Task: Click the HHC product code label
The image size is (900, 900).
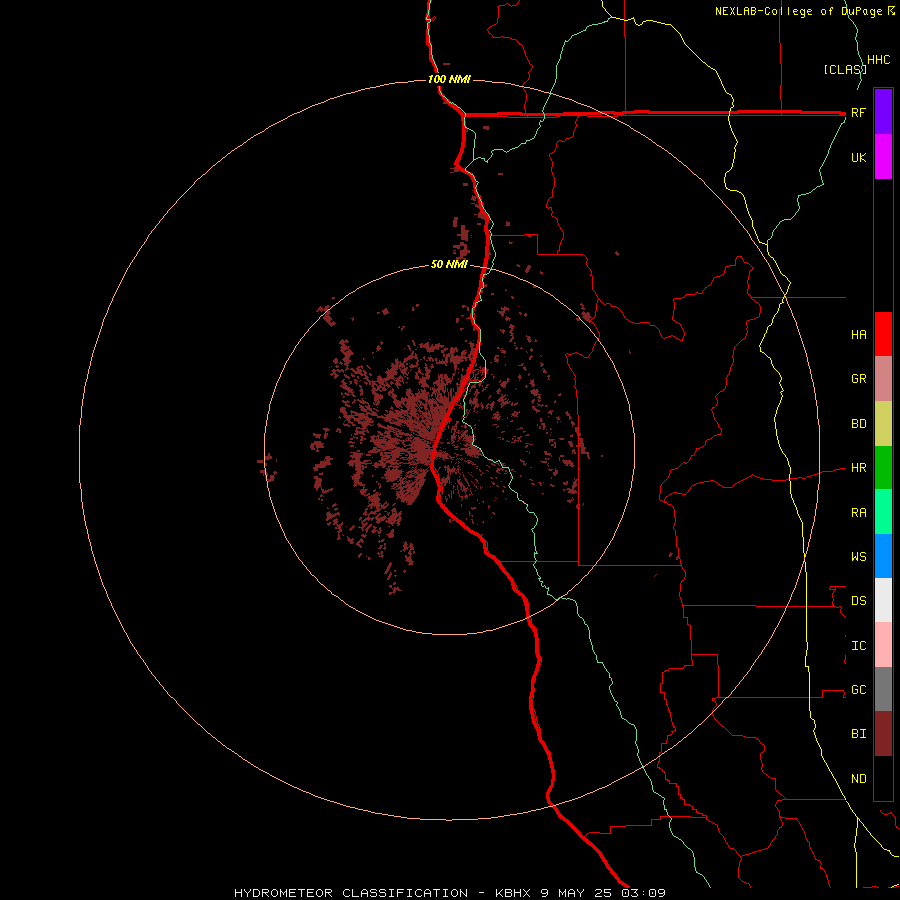Action: pyautogui.click(x=879, y=60)
